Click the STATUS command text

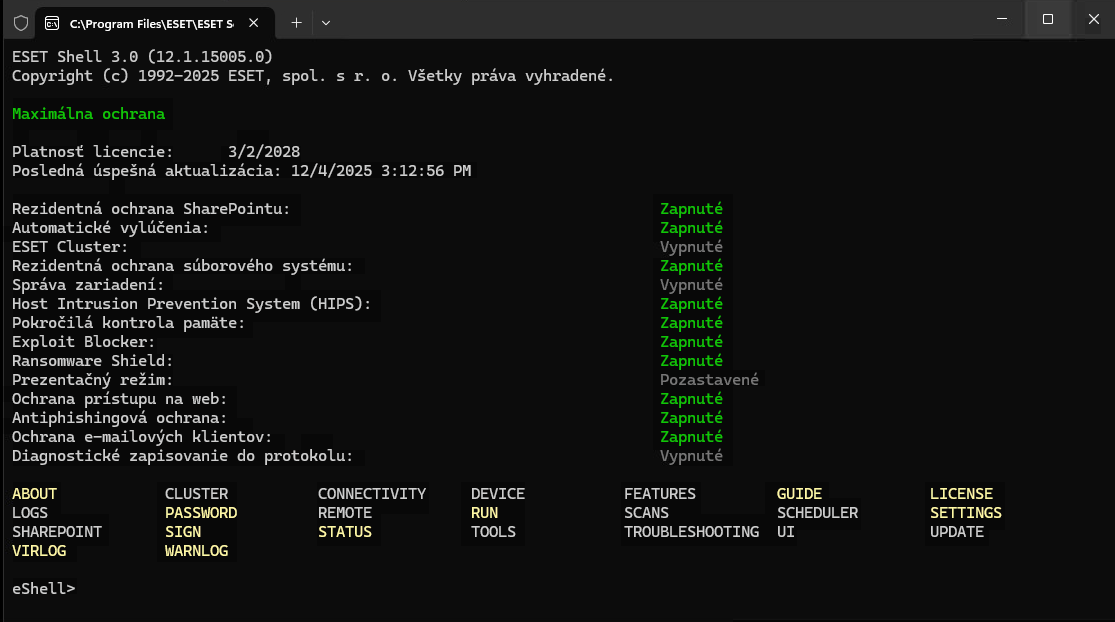tap(344, 532)
